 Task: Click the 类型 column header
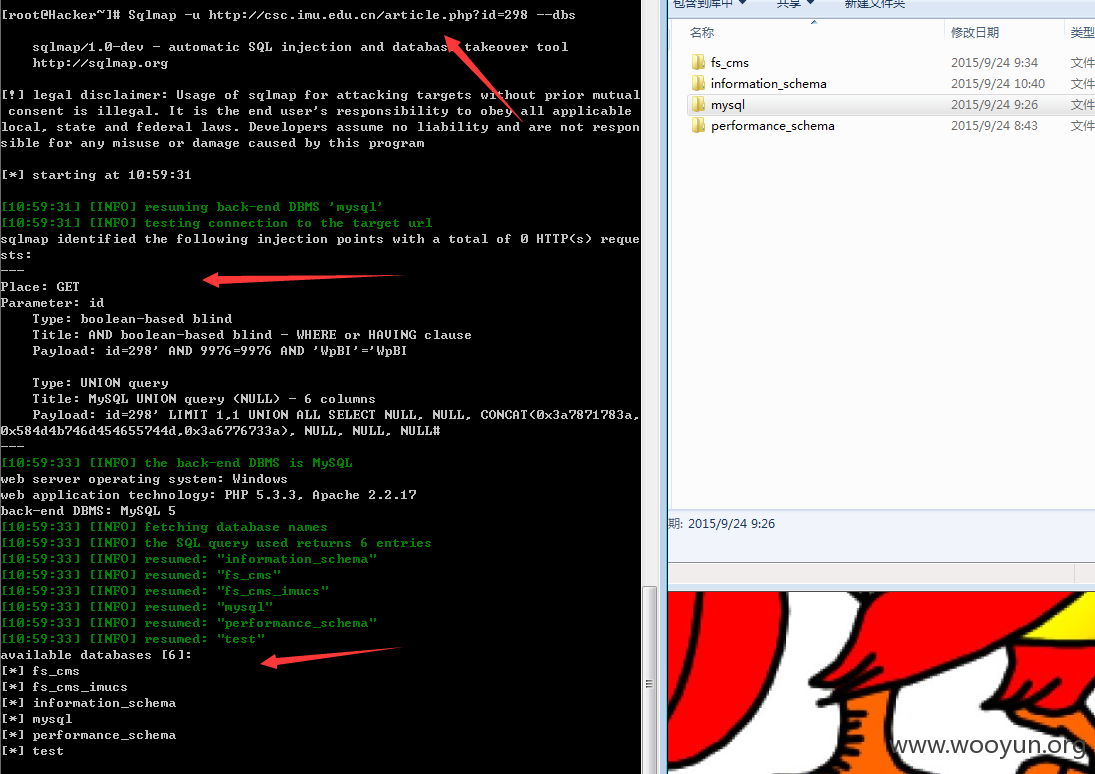pyautogui.click(x=1082, y=32)
